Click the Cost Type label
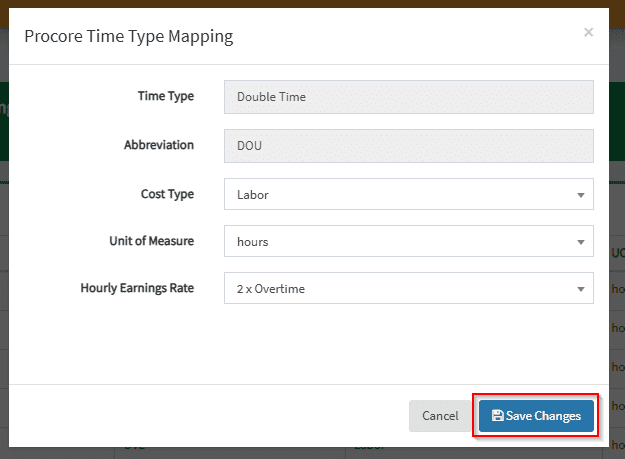 pos(167,194)
